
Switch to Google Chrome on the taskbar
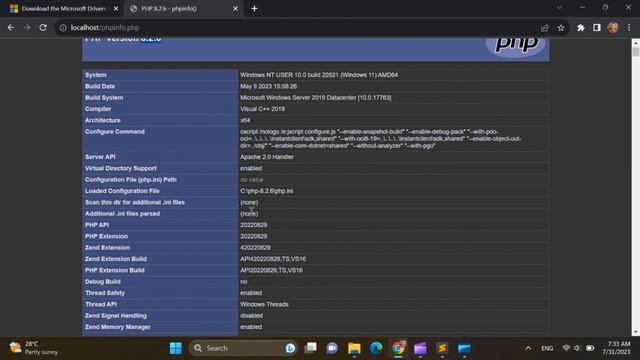point(398,348)
